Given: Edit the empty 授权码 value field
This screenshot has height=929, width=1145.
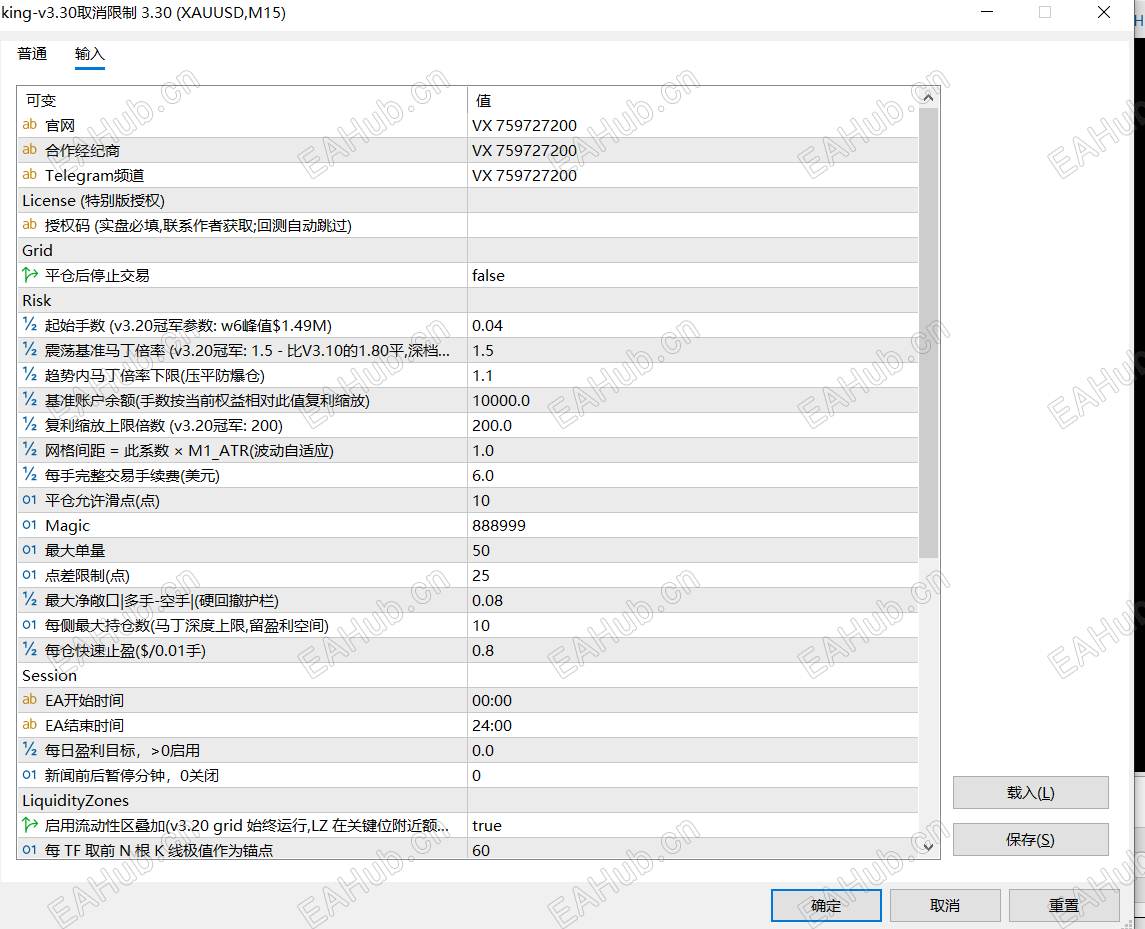Looking at the screenshot, I should click(692, 226).
